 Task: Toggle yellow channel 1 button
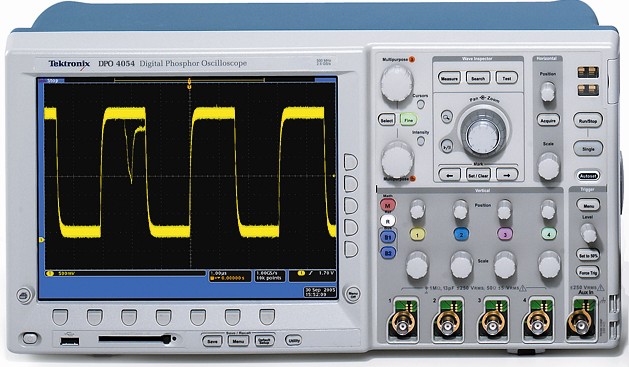417,234
